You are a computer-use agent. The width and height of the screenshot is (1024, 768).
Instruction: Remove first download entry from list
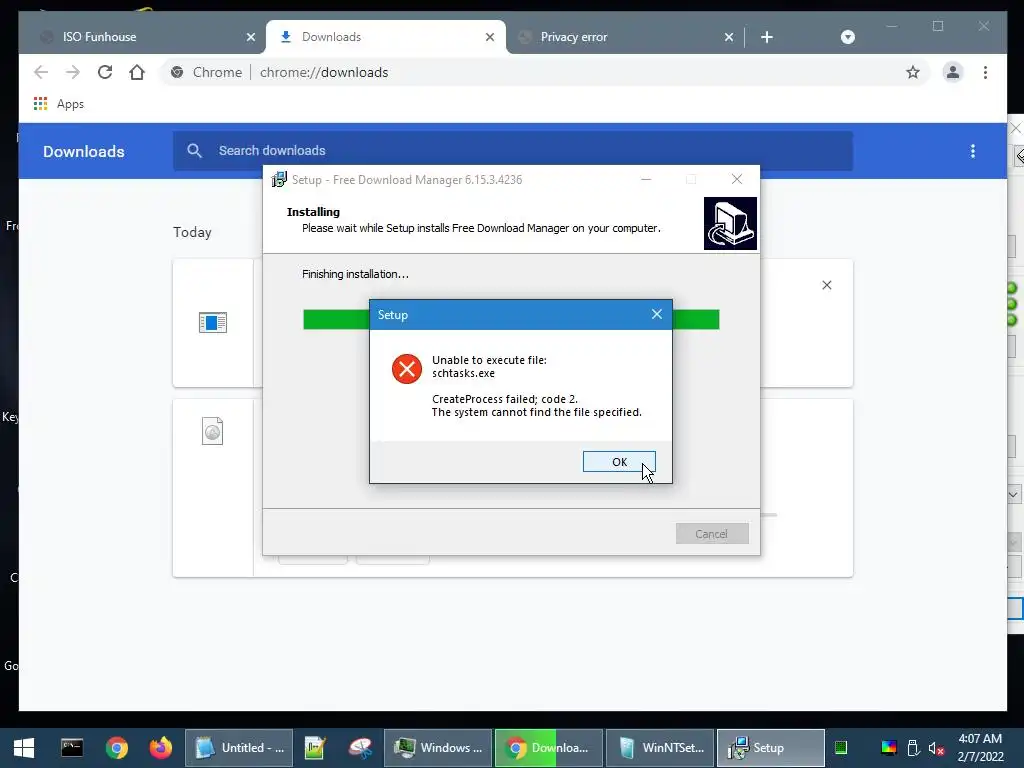point(827,285)
